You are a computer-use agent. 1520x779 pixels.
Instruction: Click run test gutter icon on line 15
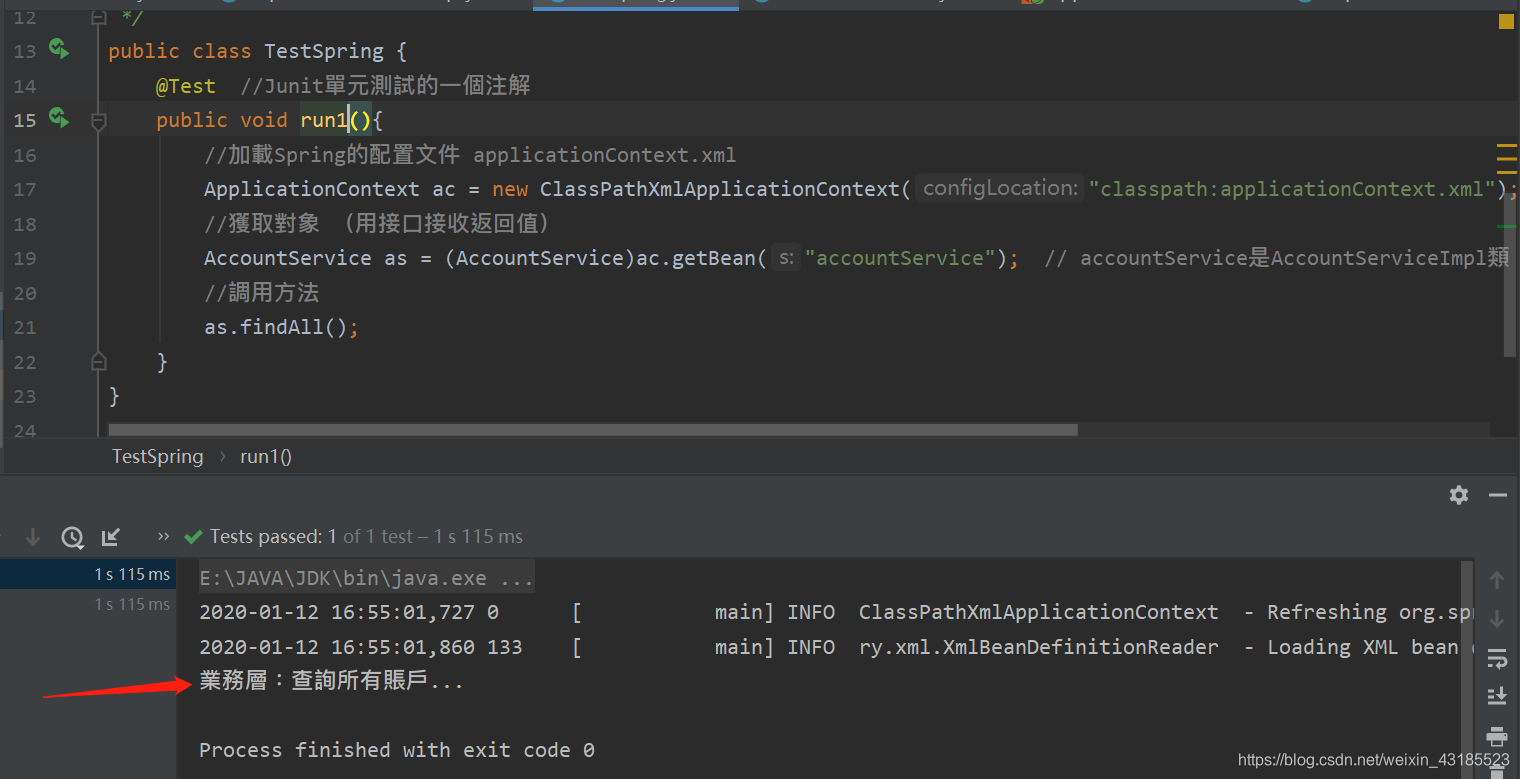[x=59, y=118]
